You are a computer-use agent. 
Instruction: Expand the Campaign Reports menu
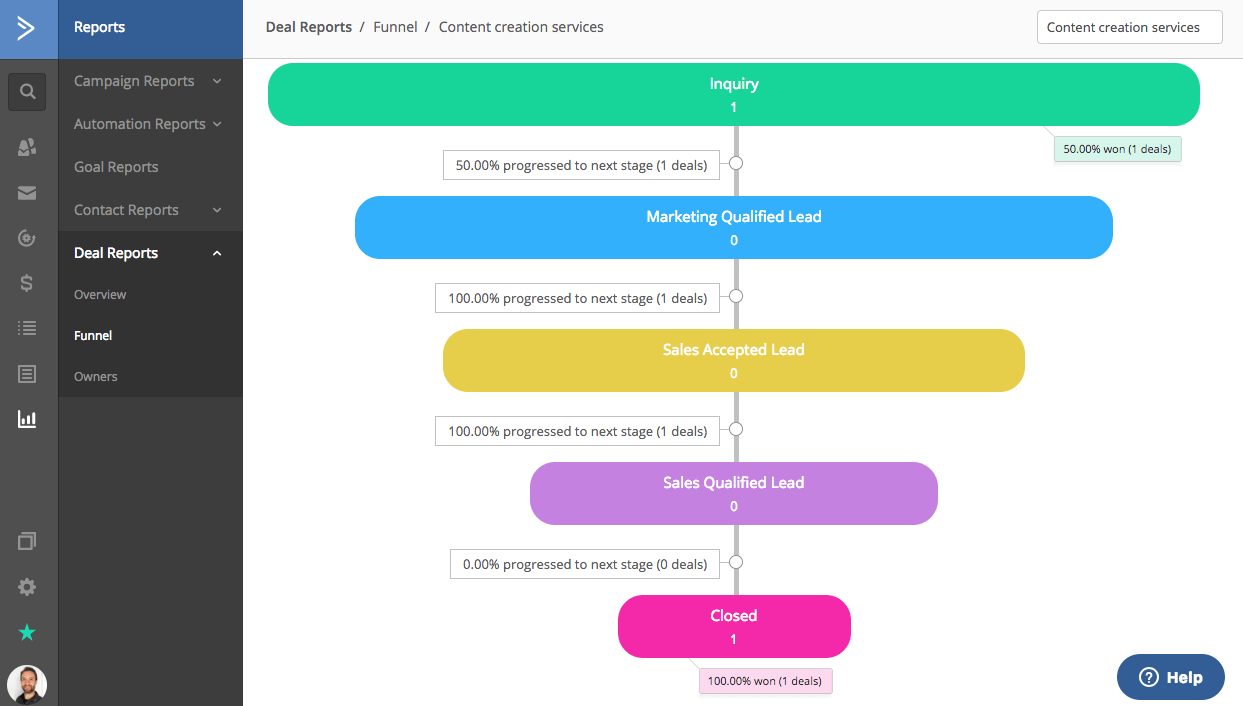pos(148,81)
